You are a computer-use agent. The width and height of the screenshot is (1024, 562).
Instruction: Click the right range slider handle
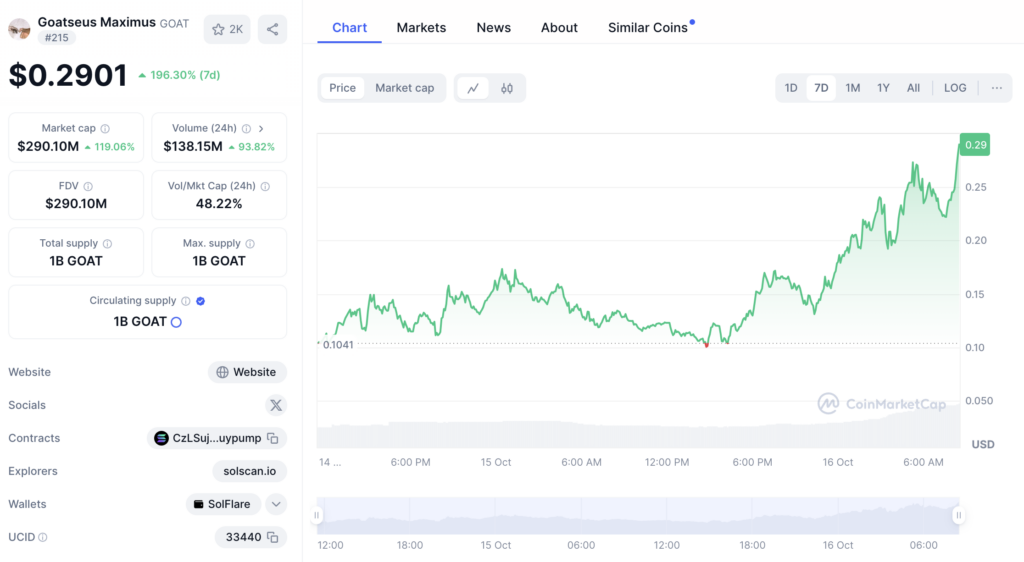[x=959, y=515]
